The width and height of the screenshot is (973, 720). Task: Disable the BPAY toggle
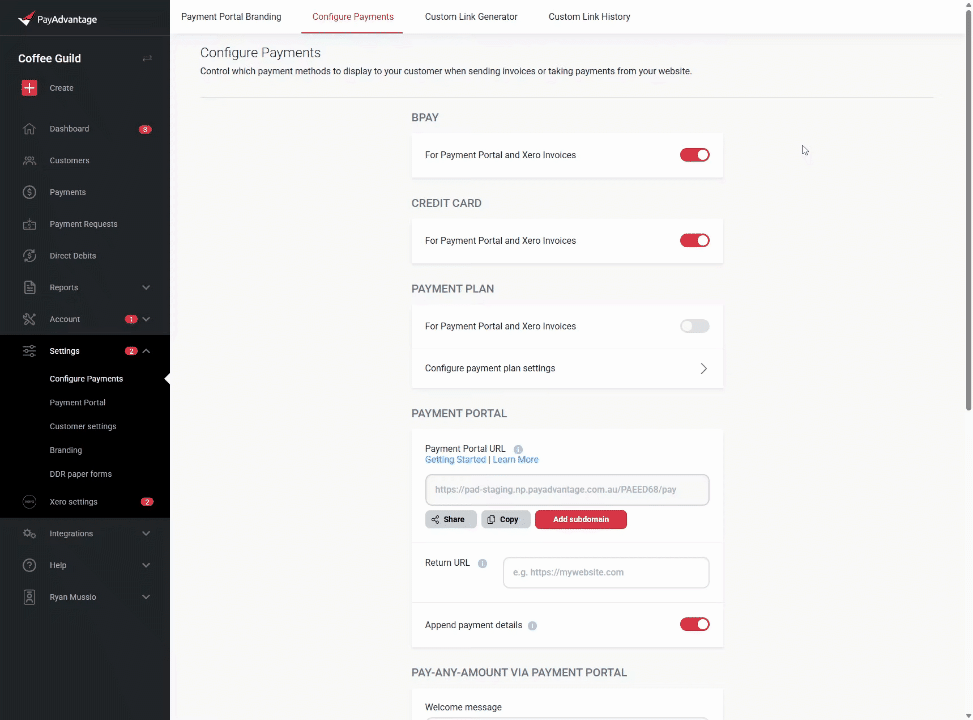click(x=694, y=155)
